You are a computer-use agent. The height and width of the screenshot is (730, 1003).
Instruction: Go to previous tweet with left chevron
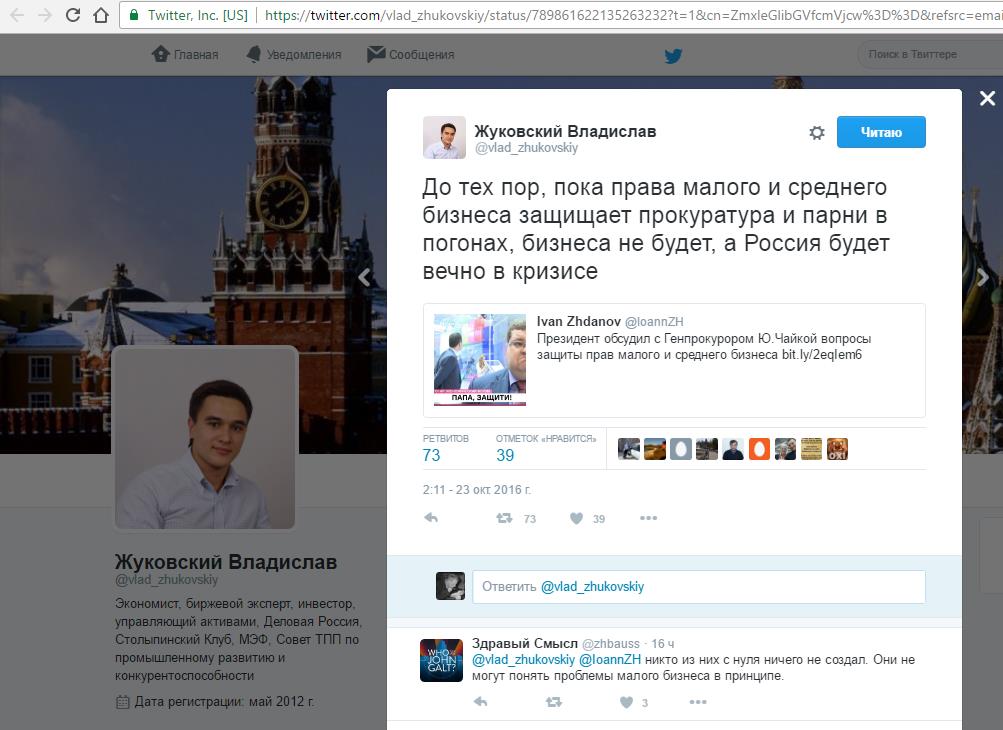click(x=365, y=277)
